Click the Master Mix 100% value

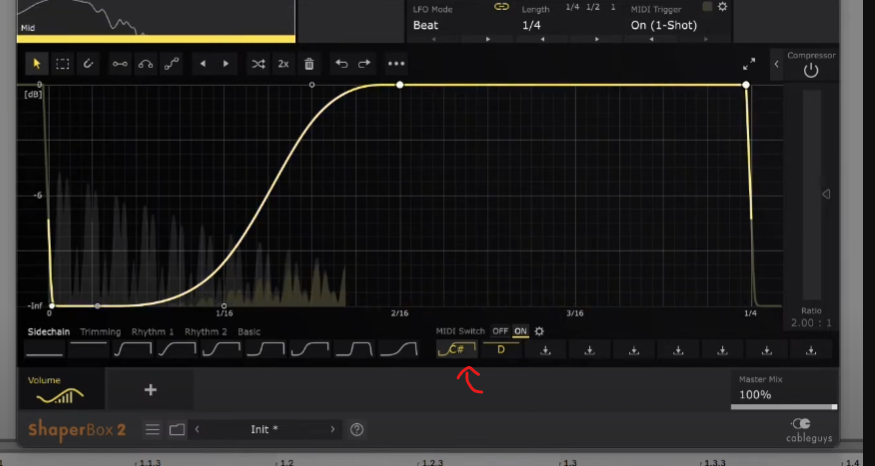click(755, 395)
